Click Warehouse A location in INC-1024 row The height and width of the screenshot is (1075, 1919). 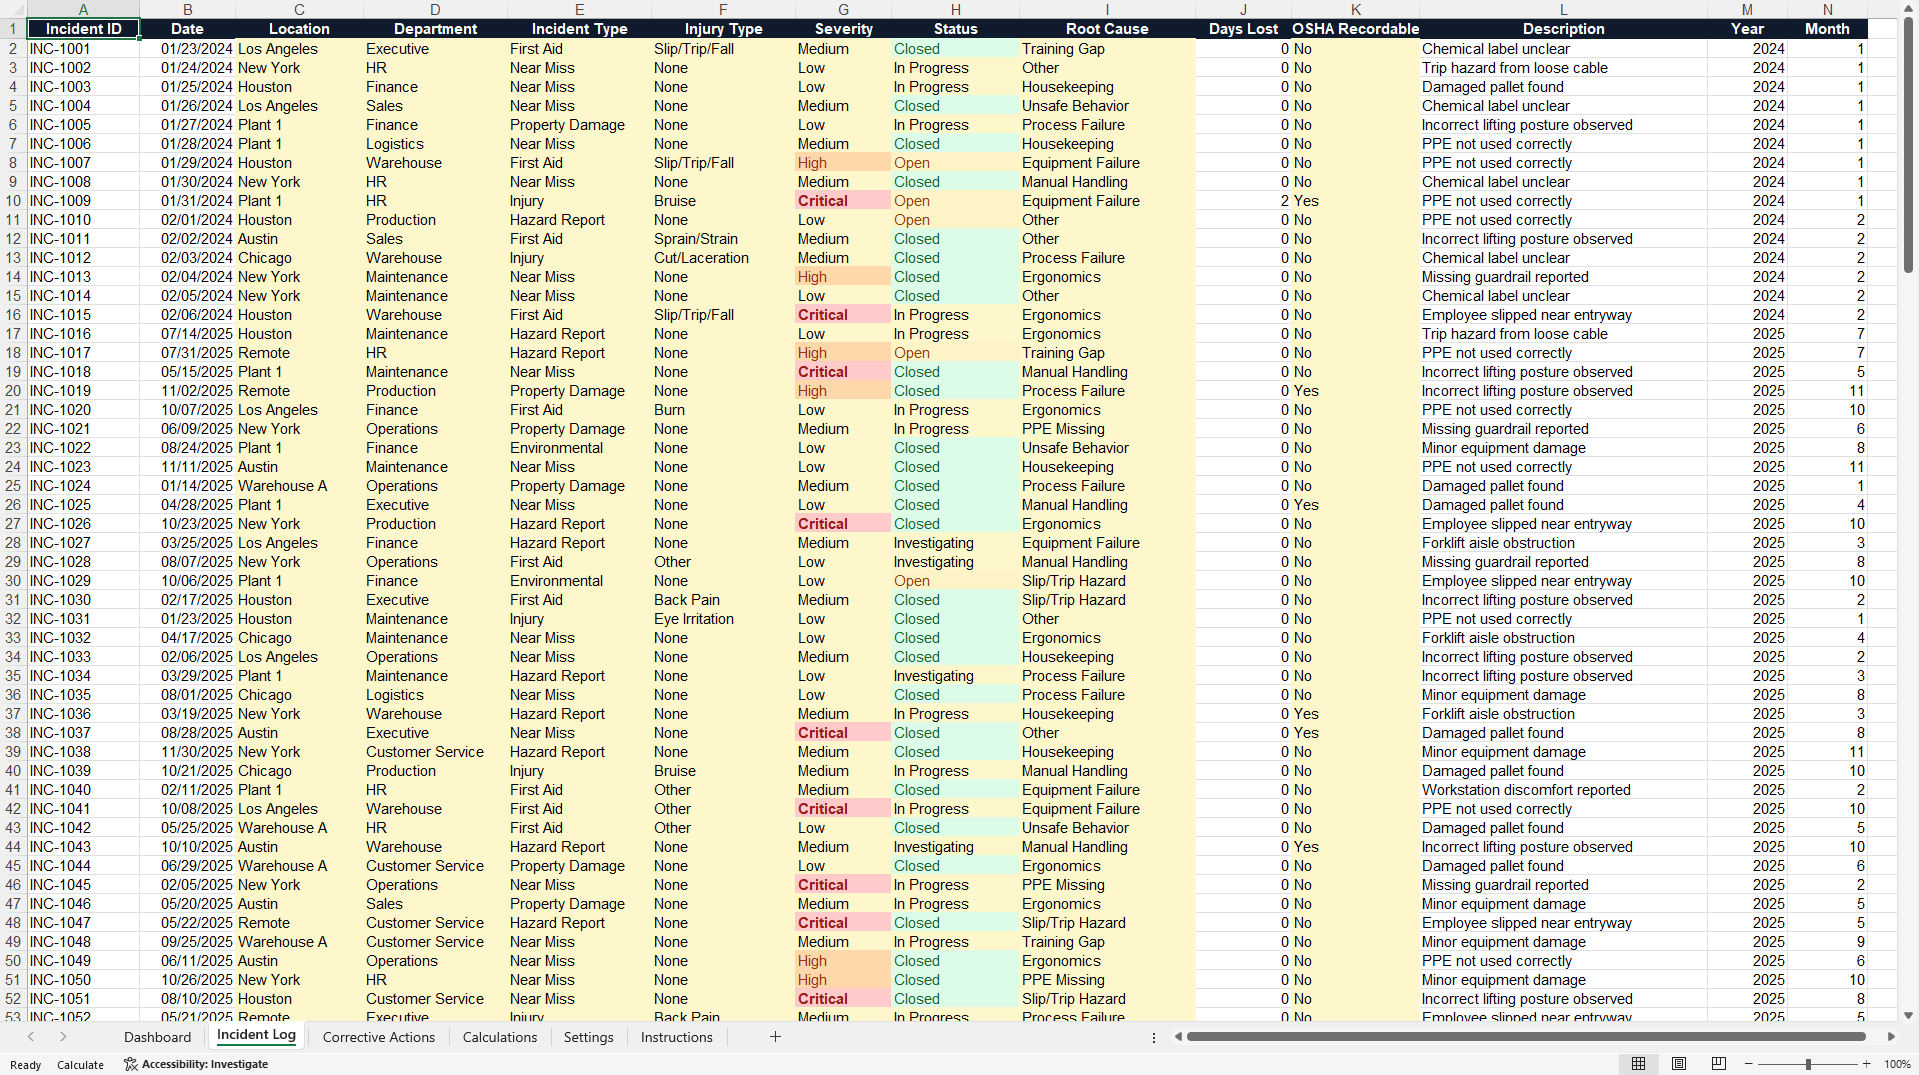pos(299,486)
